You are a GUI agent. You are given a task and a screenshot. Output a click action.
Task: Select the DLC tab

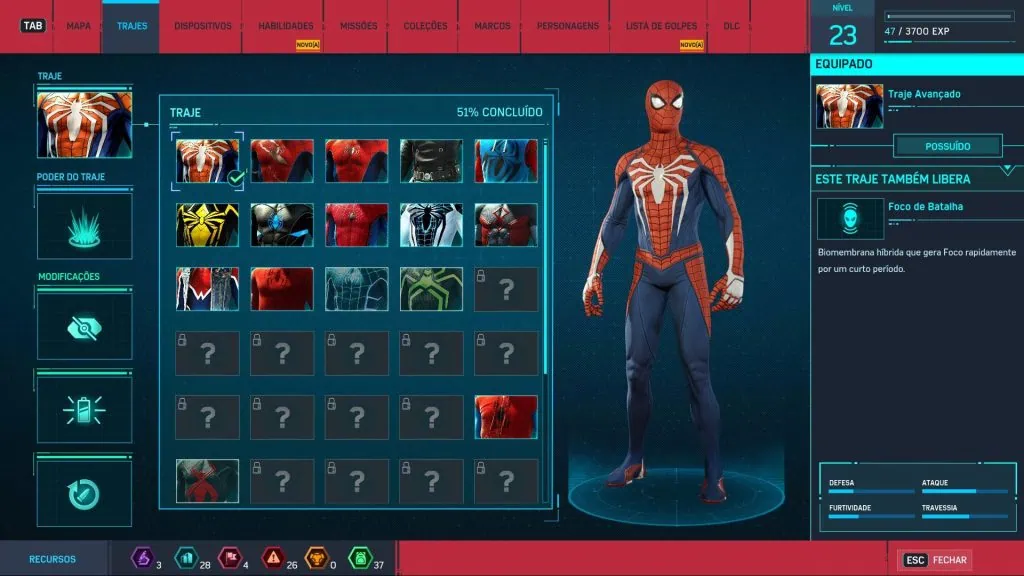731,26
